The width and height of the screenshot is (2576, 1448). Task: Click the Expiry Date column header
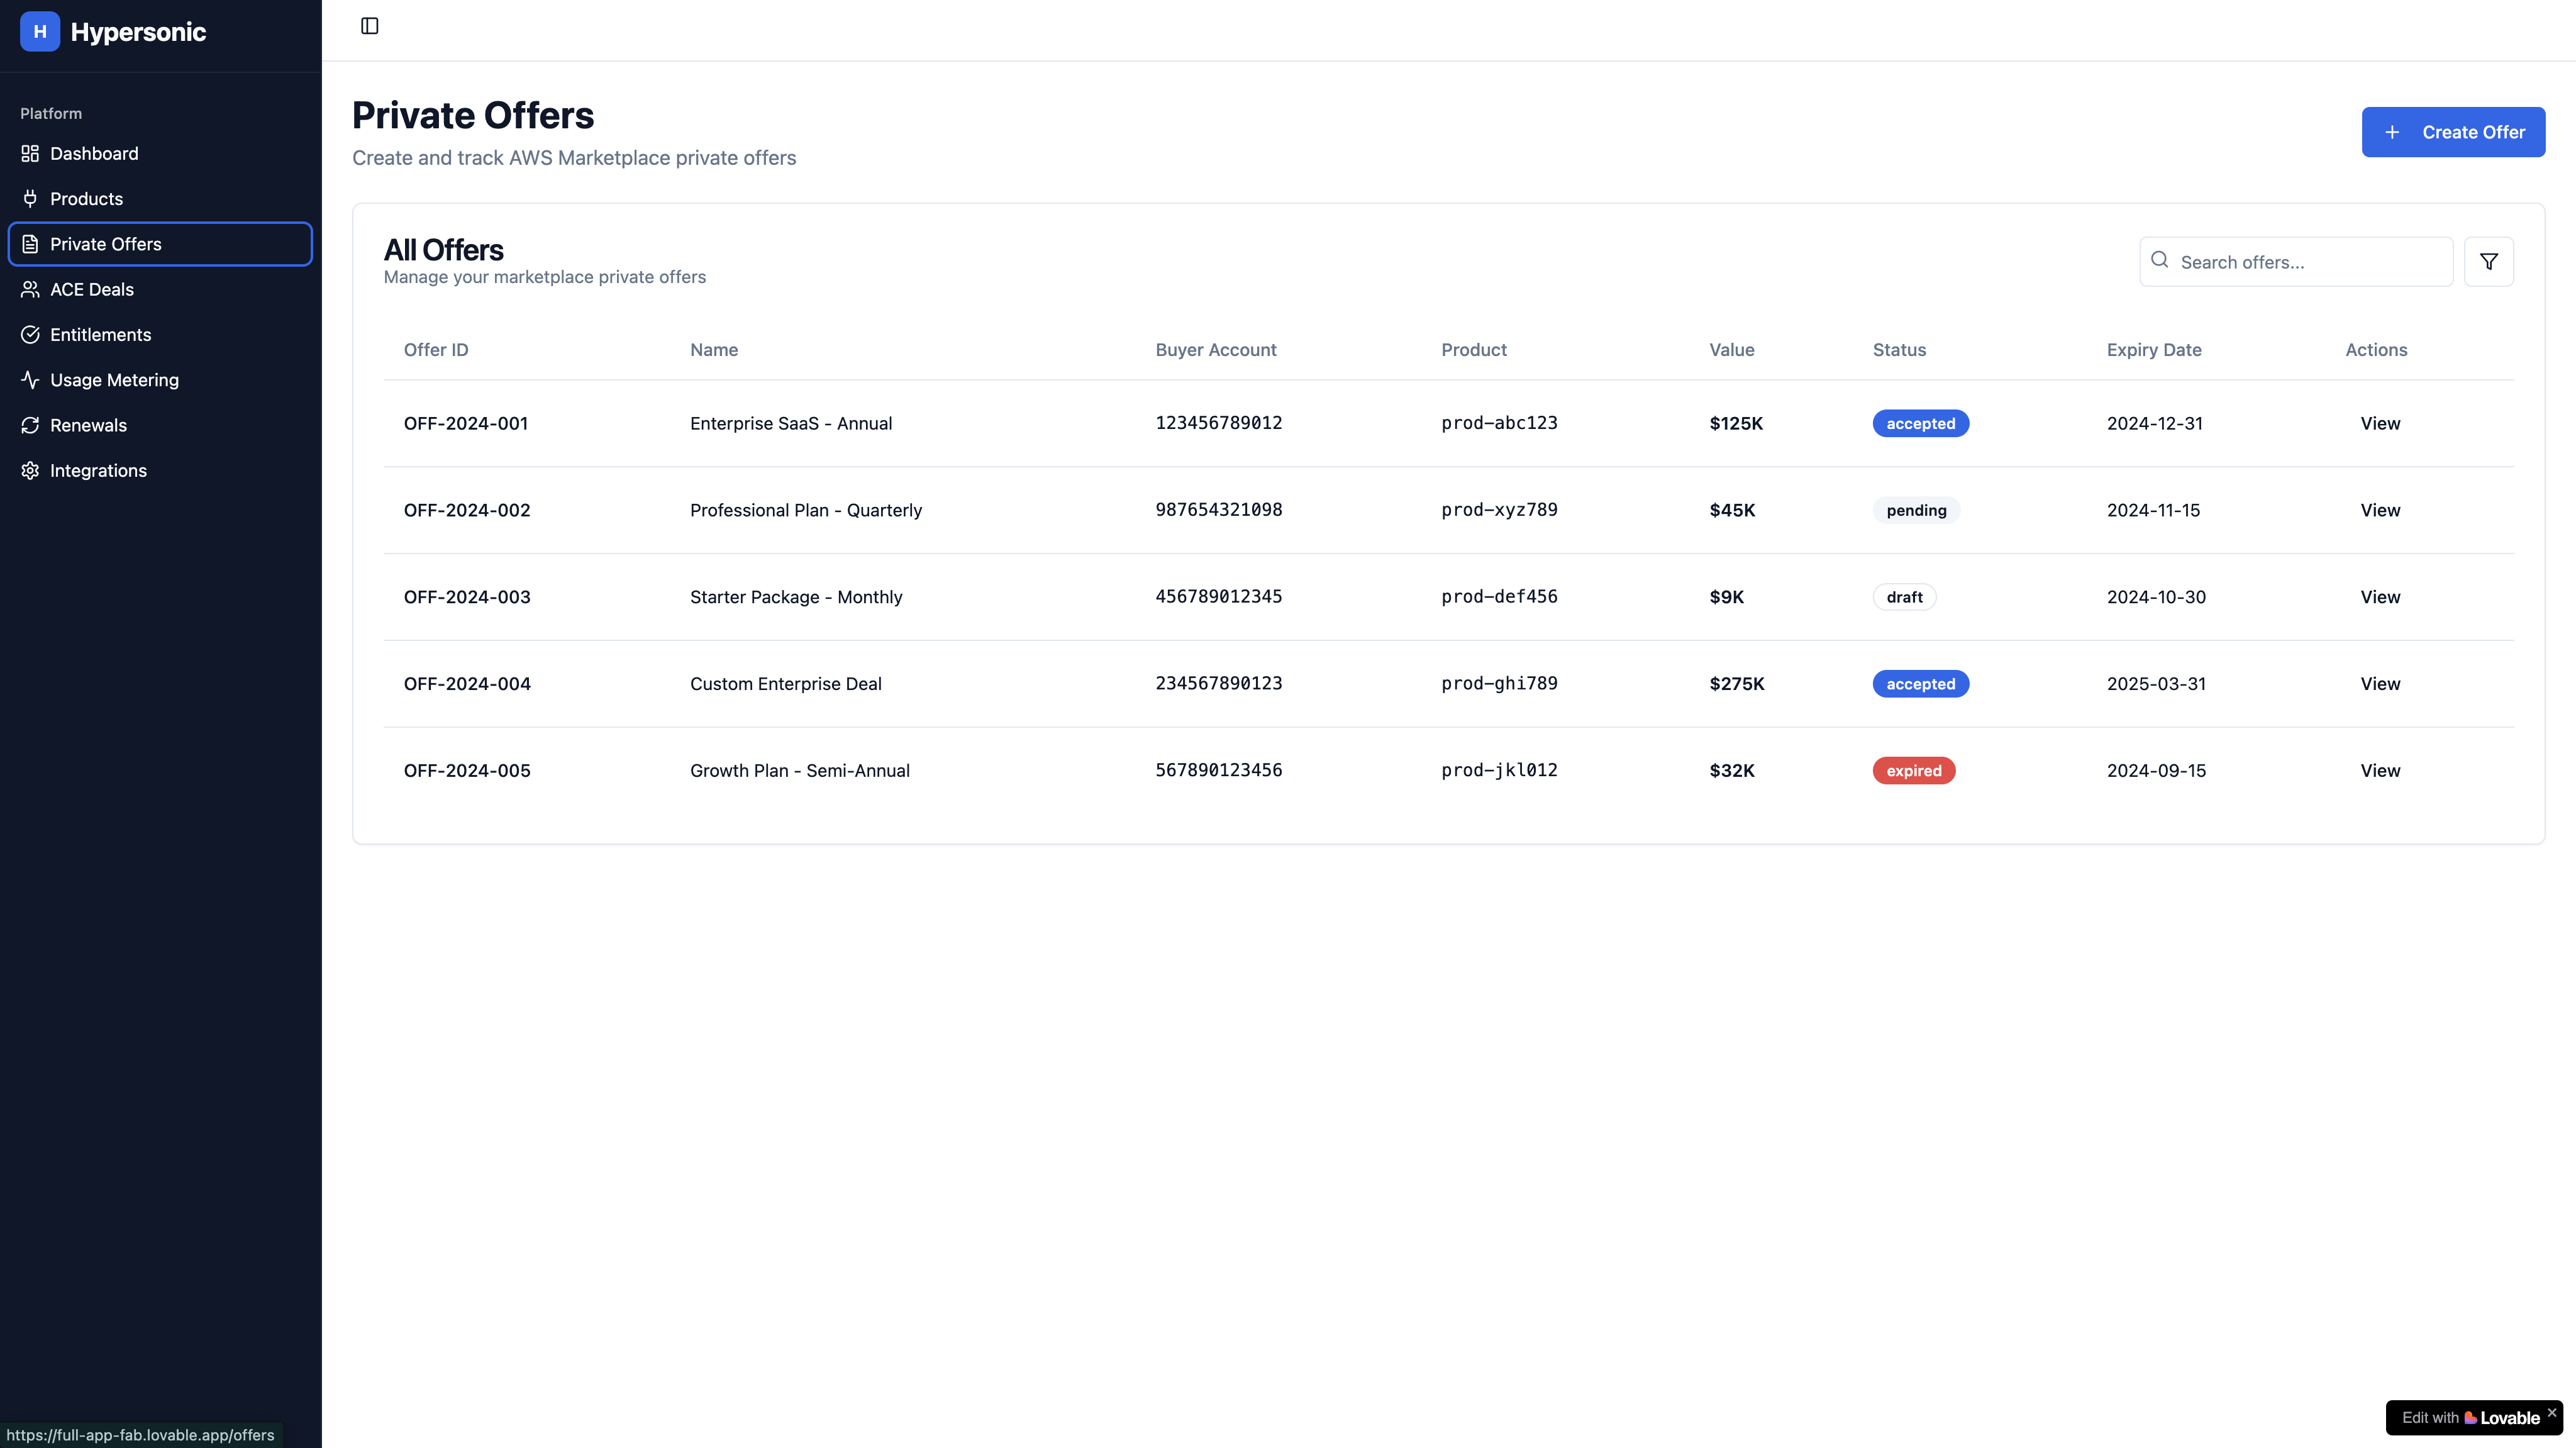click(x=2153, y=350)
